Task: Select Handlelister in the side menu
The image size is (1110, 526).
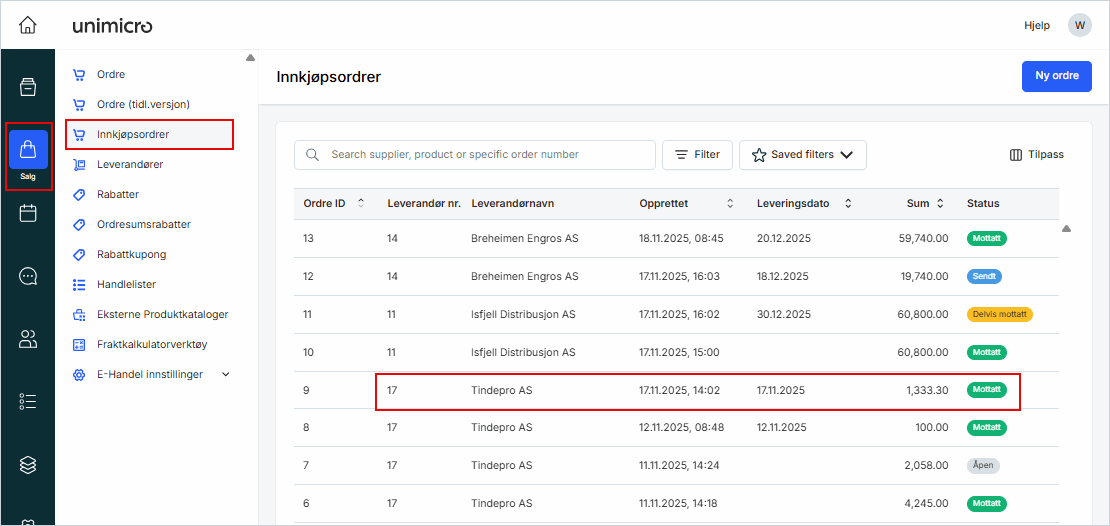Action: (x=126, y=284)
